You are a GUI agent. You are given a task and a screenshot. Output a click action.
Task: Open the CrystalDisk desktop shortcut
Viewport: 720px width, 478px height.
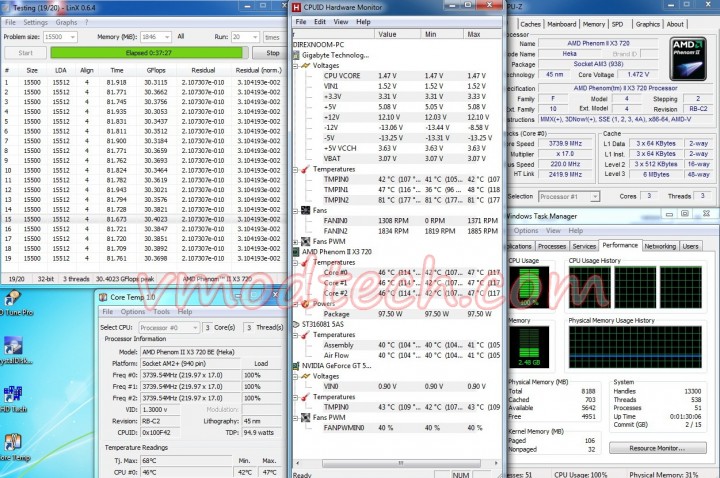click(14, 351)
